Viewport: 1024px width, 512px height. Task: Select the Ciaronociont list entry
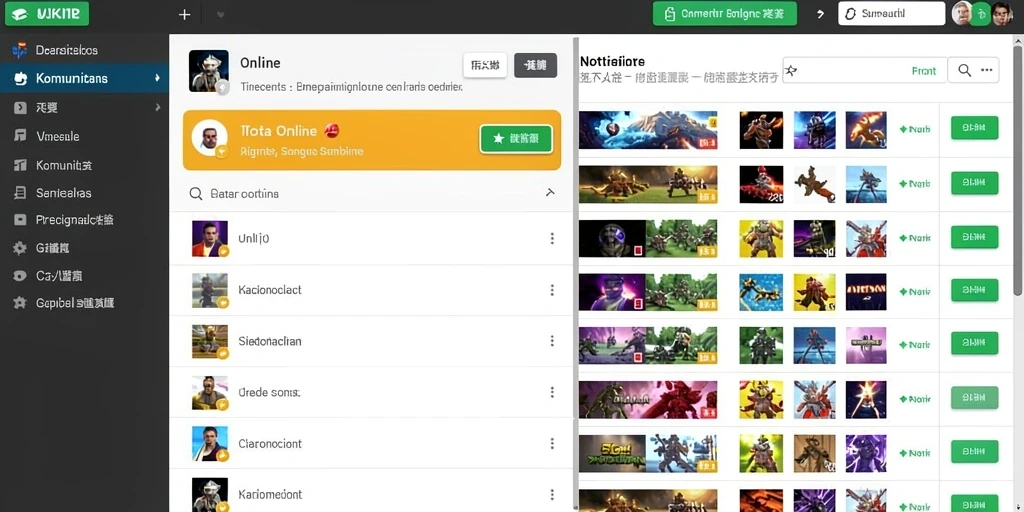tap(371, 443)
